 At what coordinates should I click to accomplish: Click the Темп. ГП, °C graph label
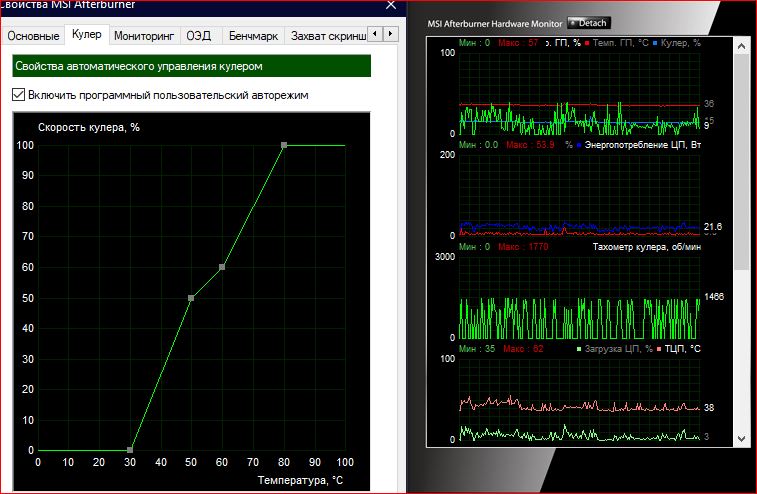[620, 43]
